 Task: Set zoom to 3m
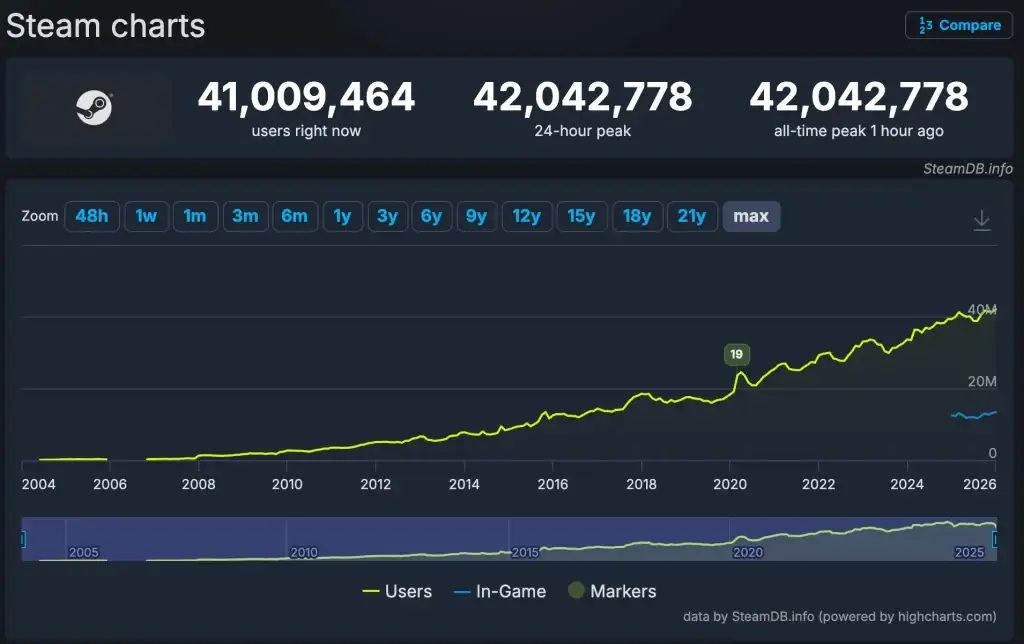[x=245, y=216]
